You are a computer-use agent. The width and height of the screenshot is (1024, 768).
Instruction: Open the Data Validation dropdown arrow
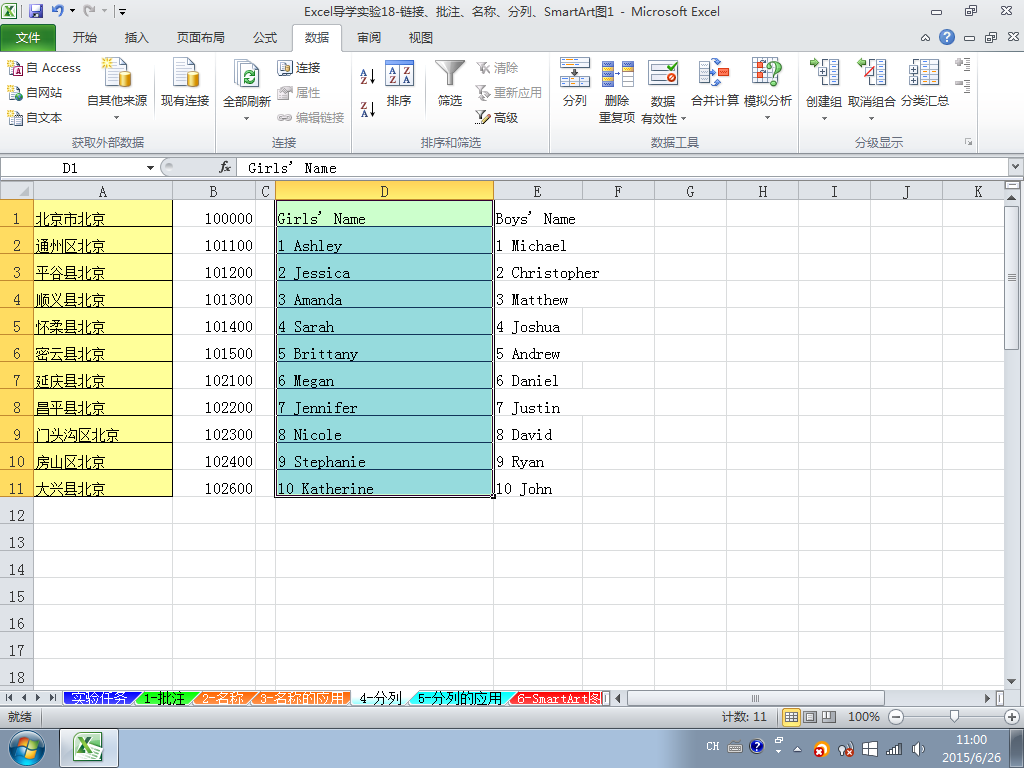(x=683, y=119)
